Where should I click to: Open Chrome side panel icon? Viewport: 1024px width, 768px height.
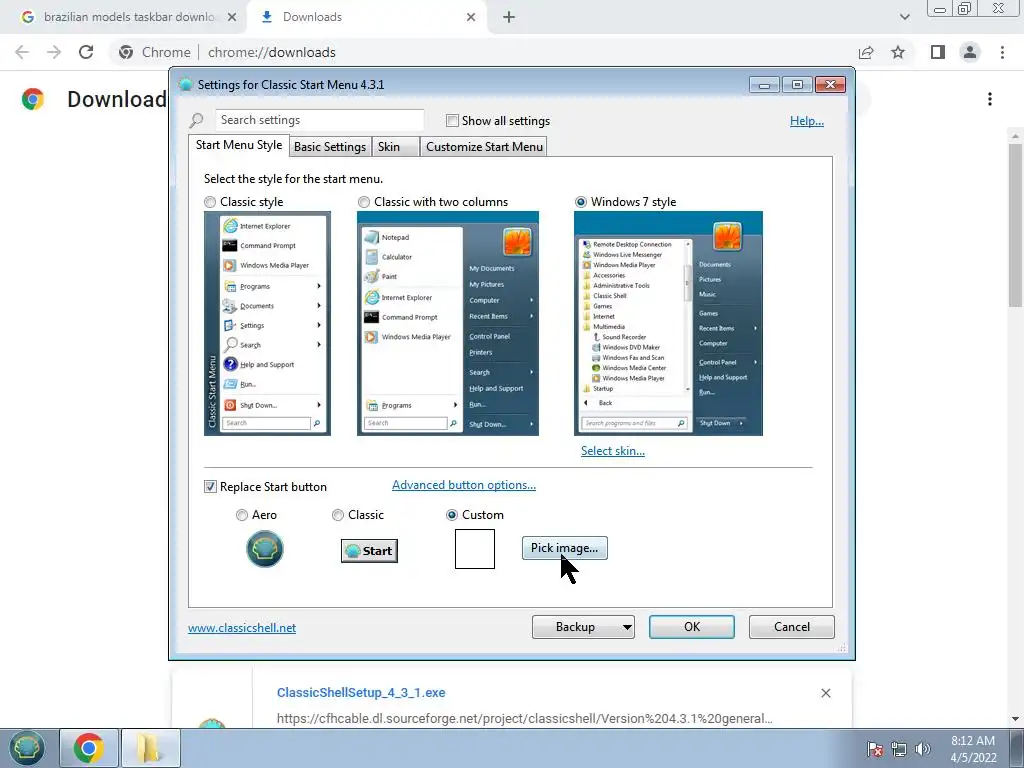click(x=938, y=52)
